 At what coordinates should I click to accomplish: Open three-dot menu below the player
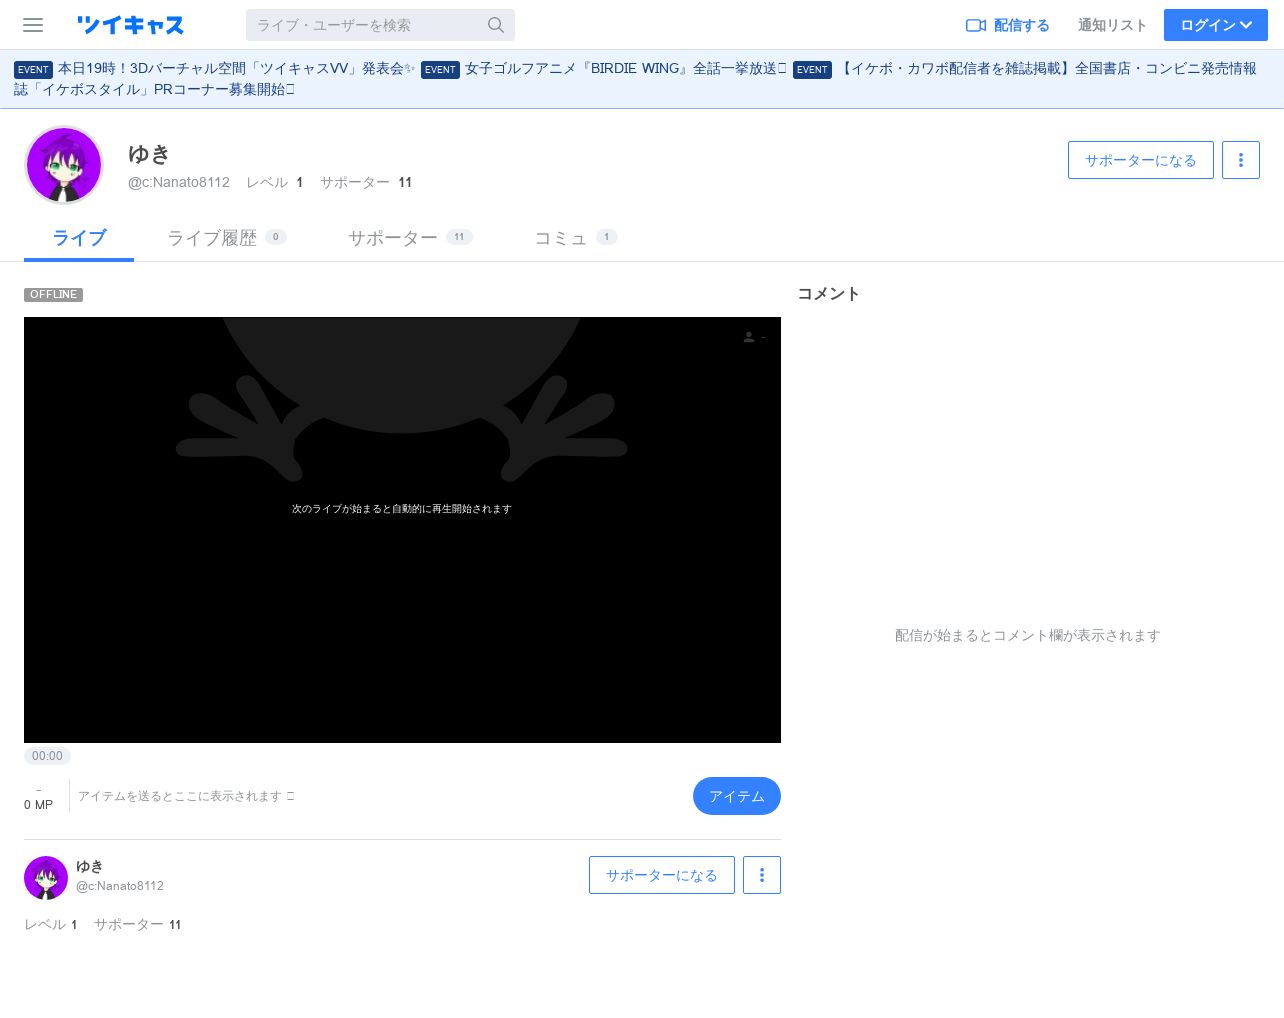coord(762,875)
